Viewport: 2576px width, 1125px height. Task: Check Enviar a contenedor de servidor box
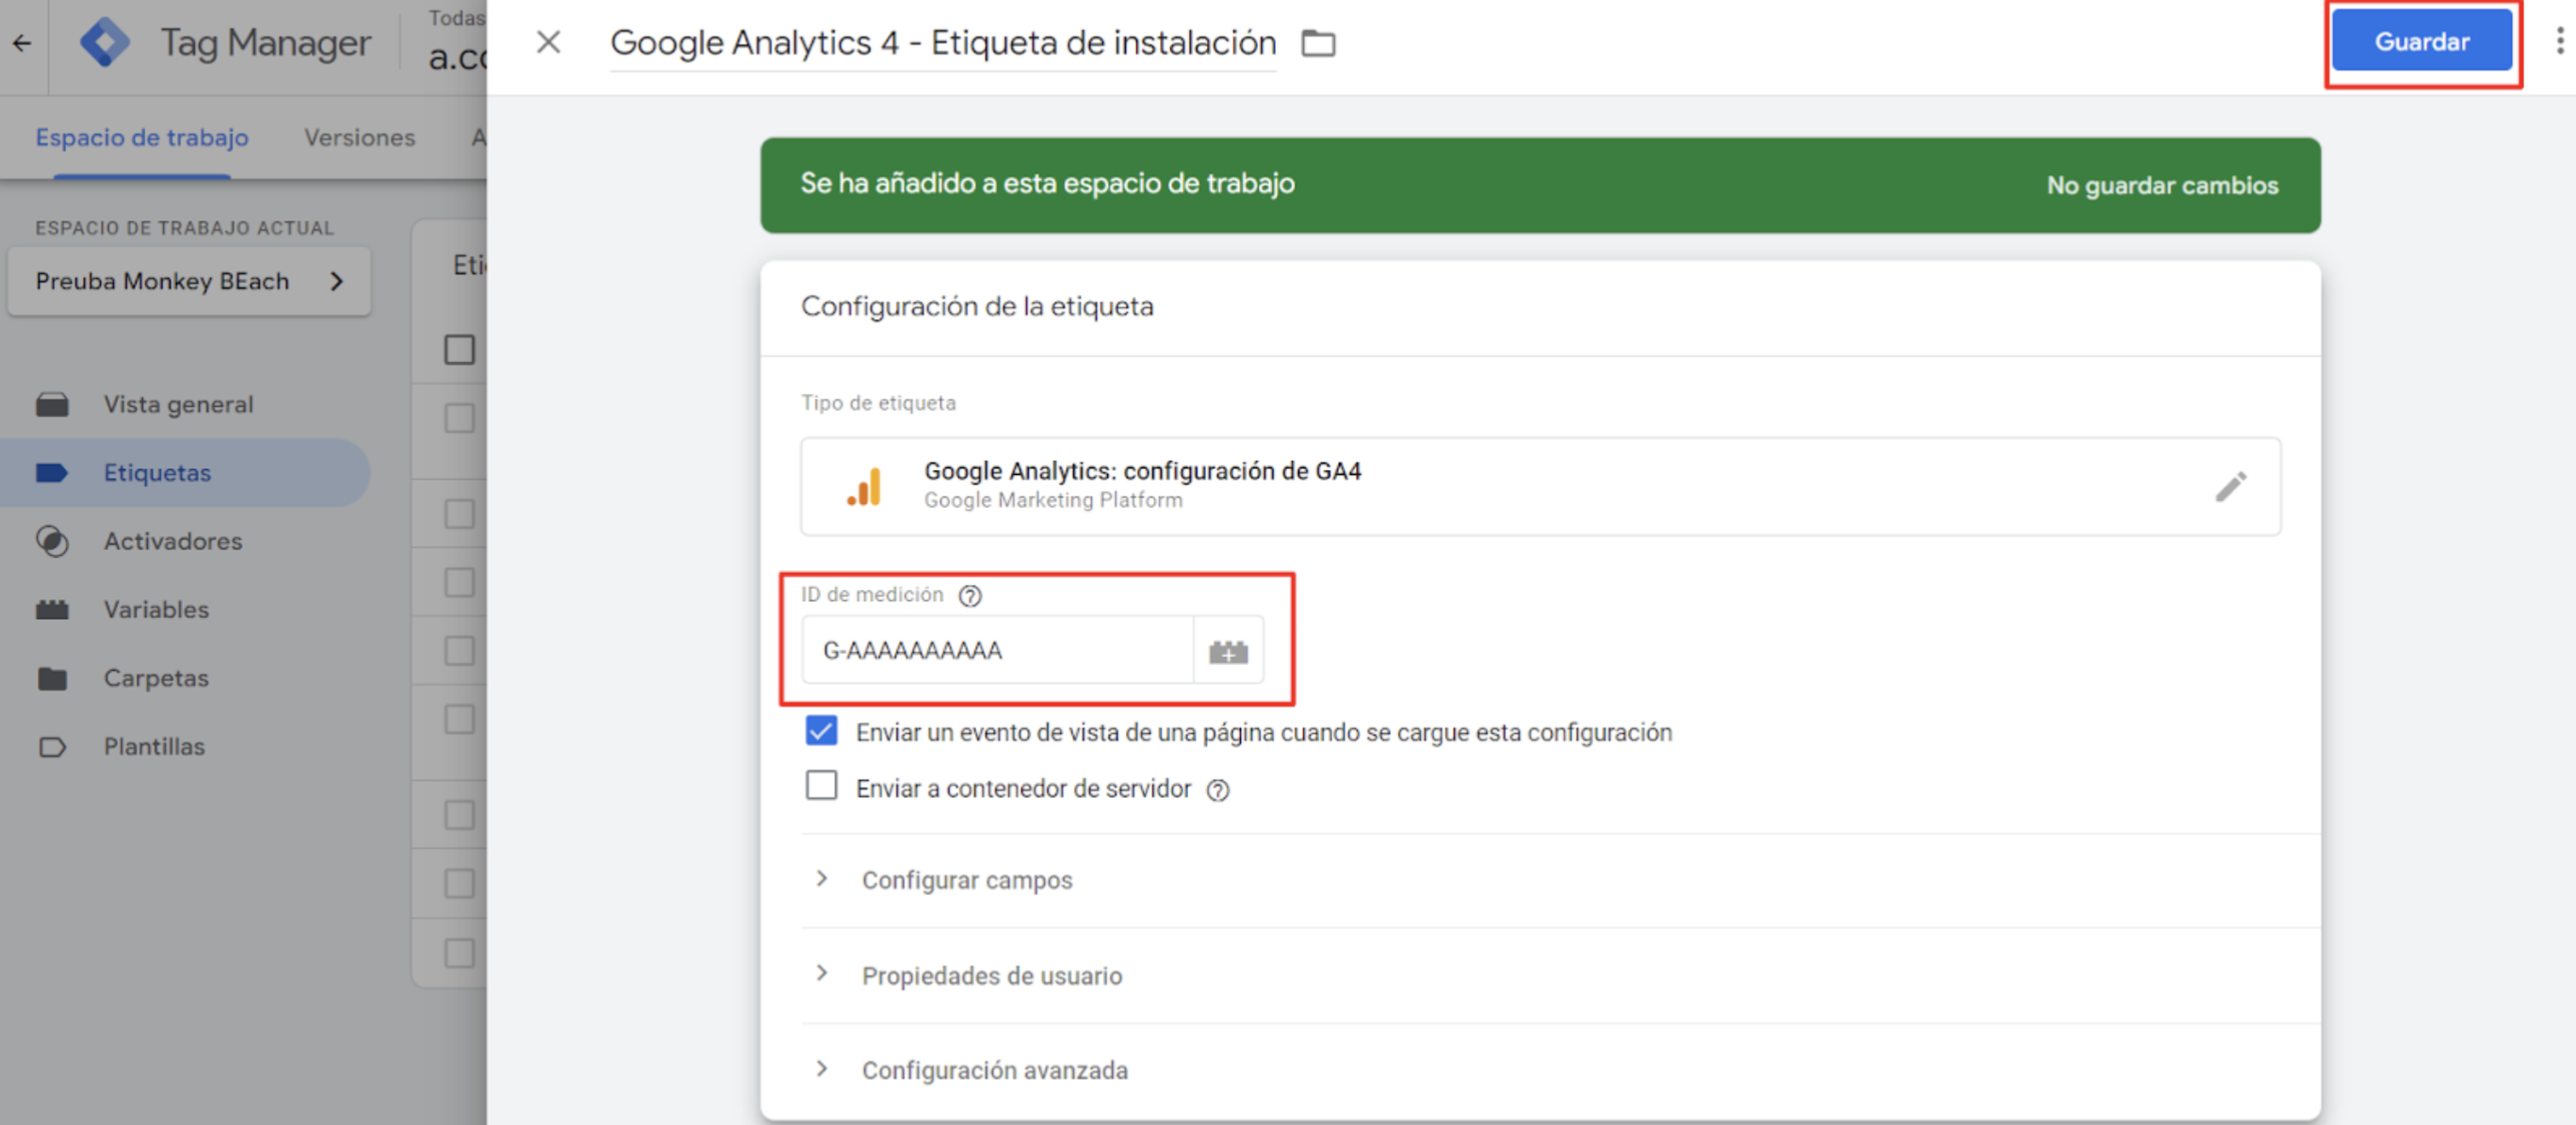pyautogui.click(x=821, y=786)
